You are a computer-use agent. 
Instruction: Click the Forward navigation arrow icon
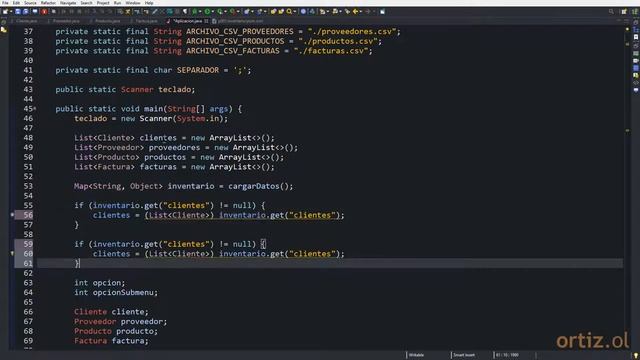pos(368,11)
